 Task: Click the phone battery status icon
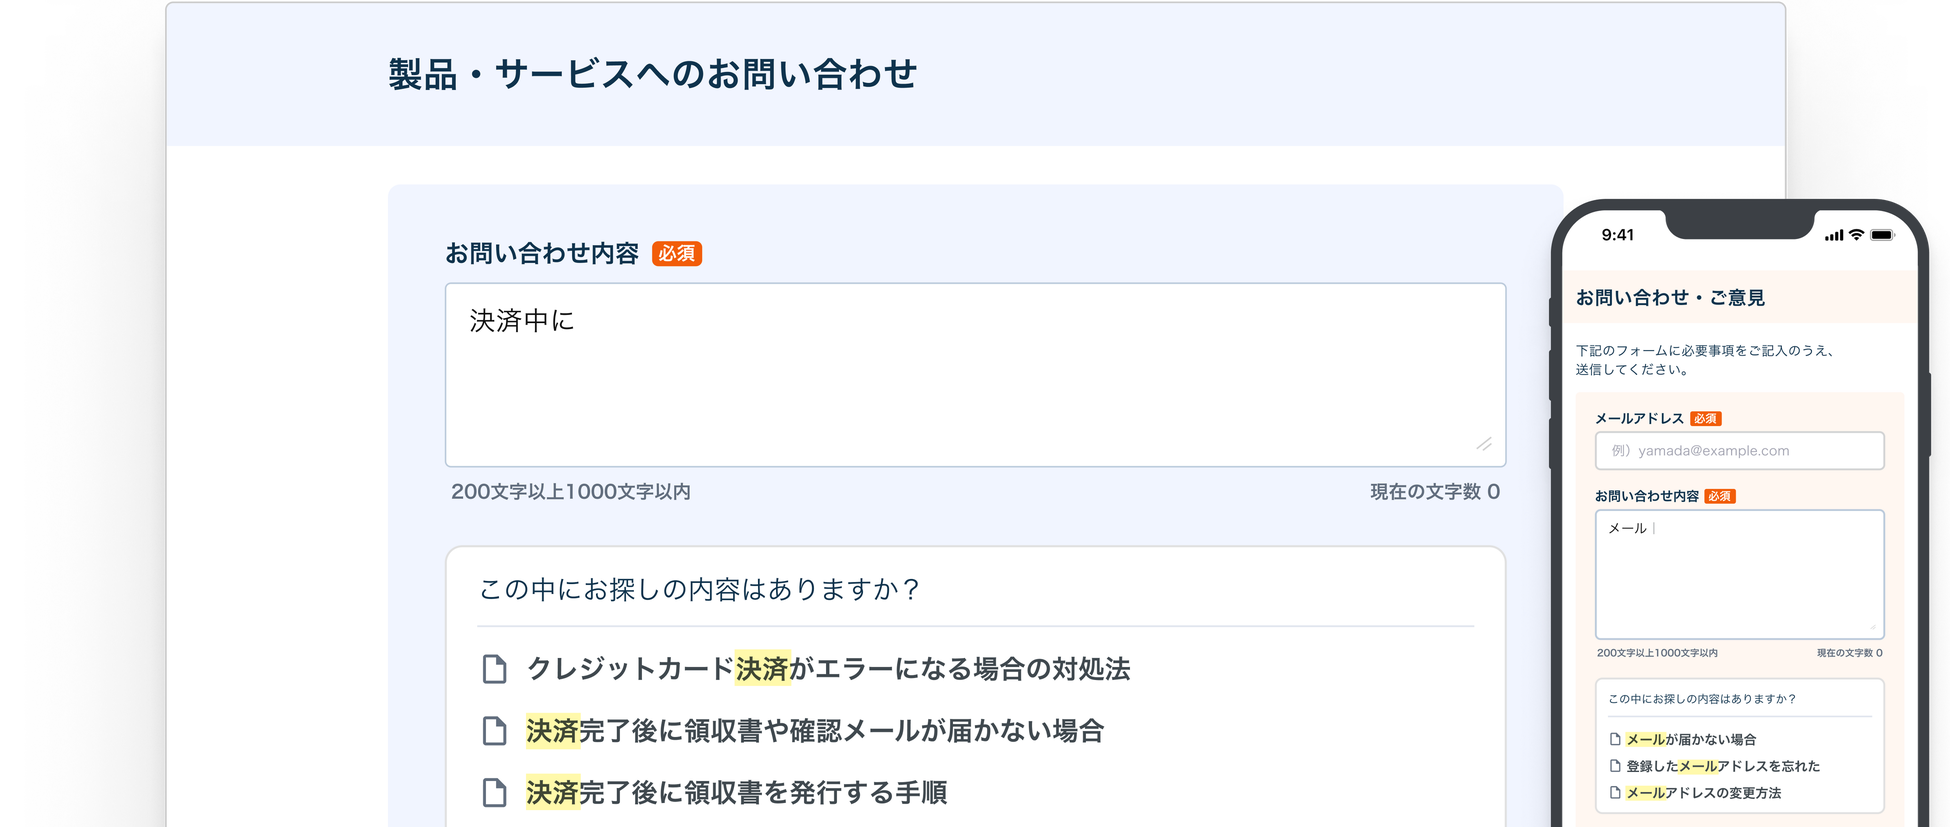(1882, 235)
